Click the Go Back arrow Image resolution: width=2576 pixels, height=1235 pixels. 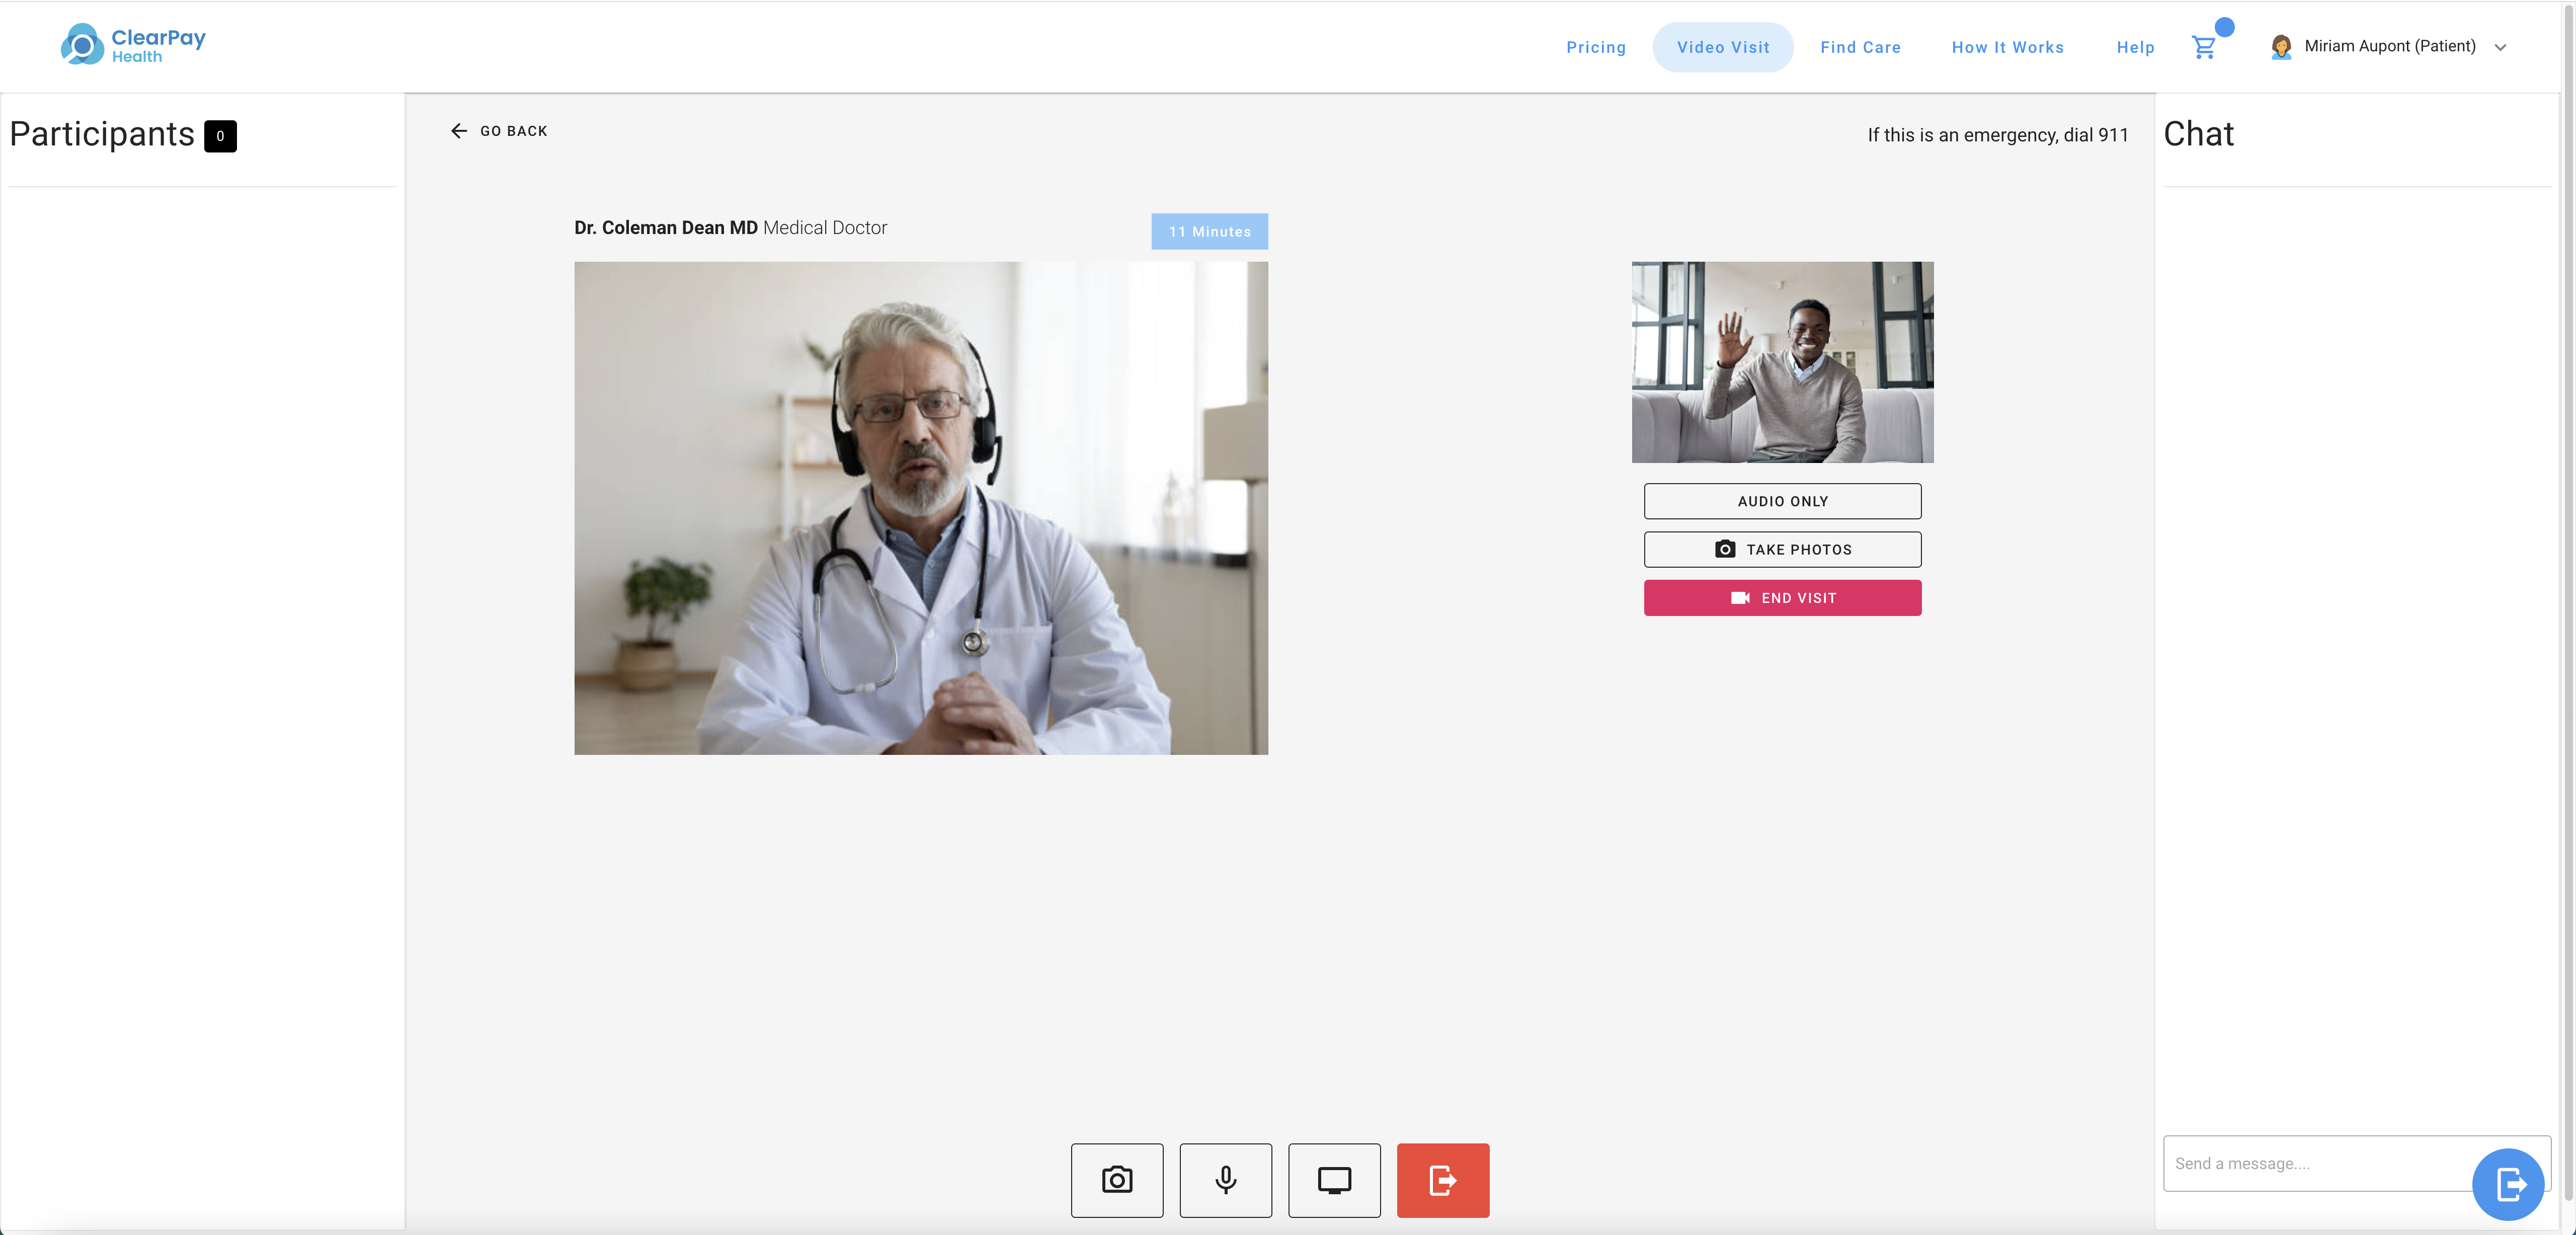(x=459, y=131)
